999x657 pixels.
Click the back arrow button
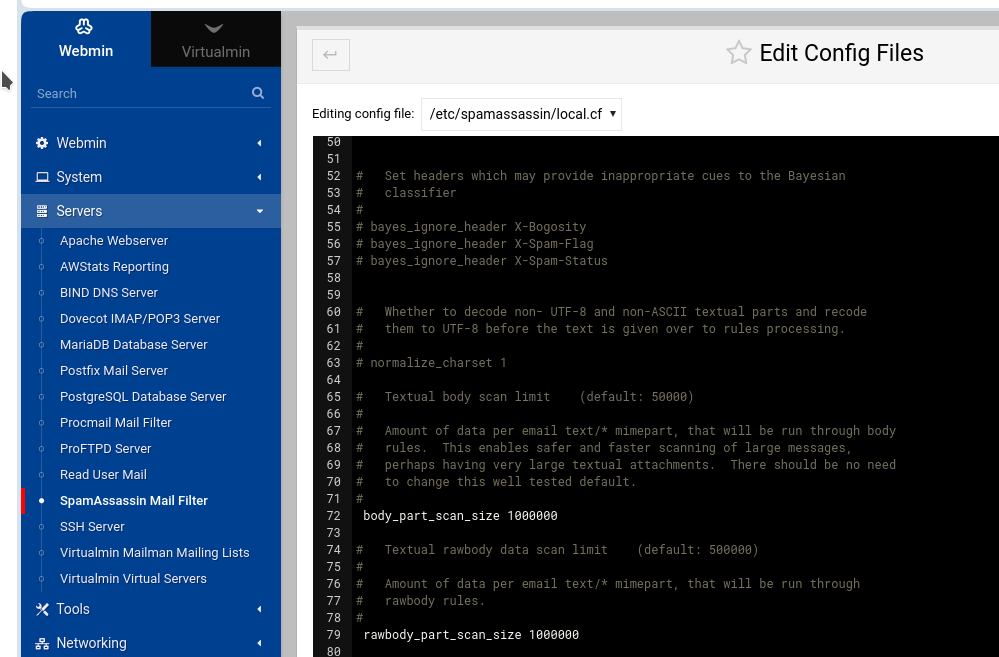pyautogui.click(x=331, y=55)
